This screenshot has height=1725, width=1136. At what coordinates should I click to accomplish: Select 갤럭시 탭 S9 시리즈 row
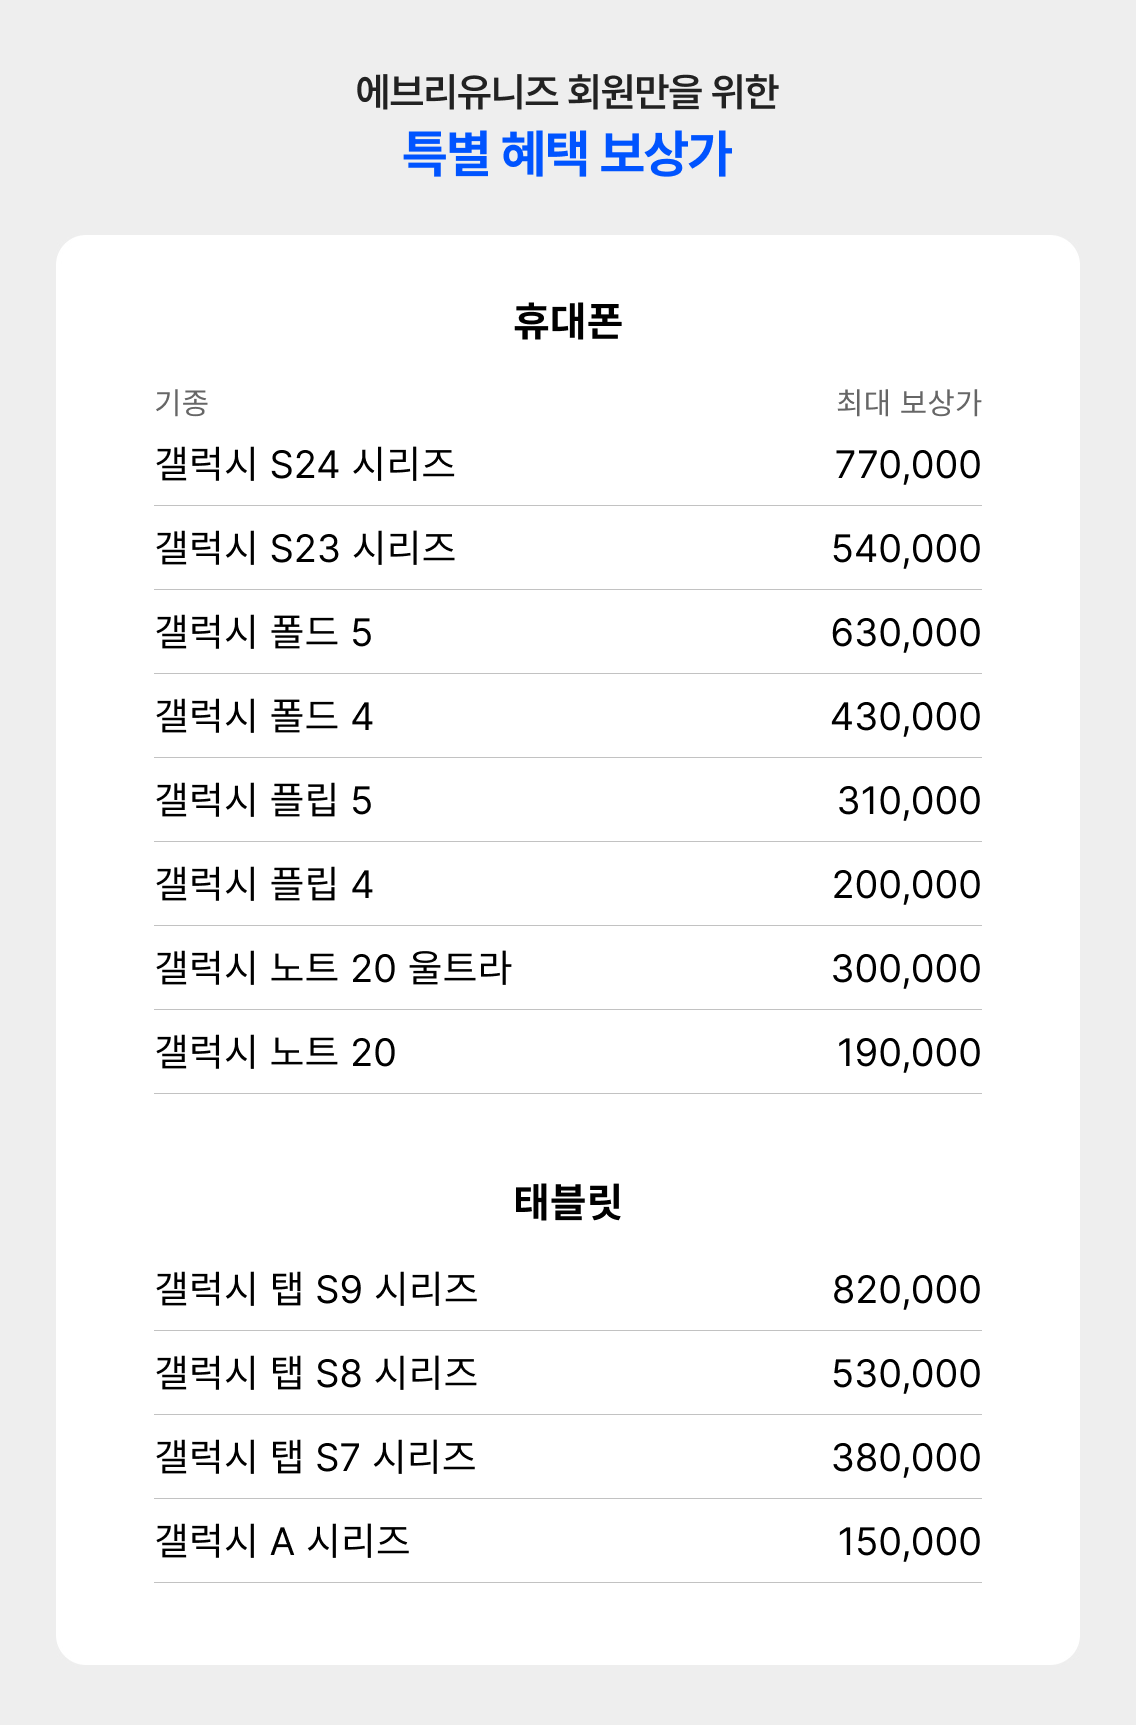(568, 1289)
